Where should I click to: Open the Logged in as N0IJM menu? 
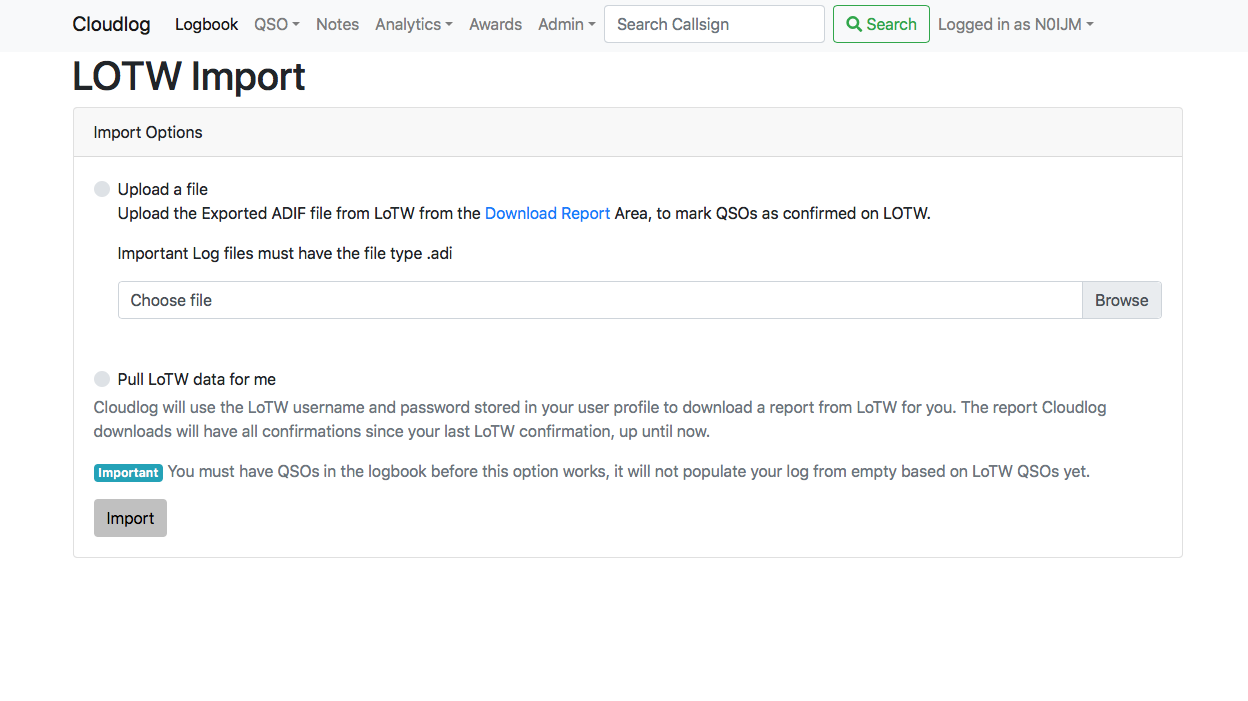[1015, 24]
